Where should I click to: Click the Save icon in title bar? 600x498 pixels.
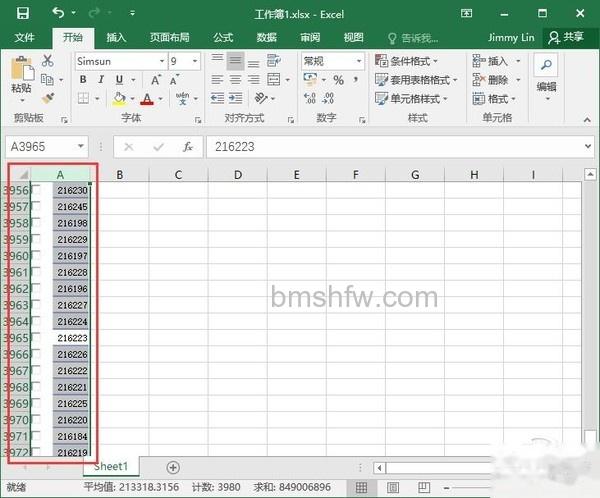23,13
